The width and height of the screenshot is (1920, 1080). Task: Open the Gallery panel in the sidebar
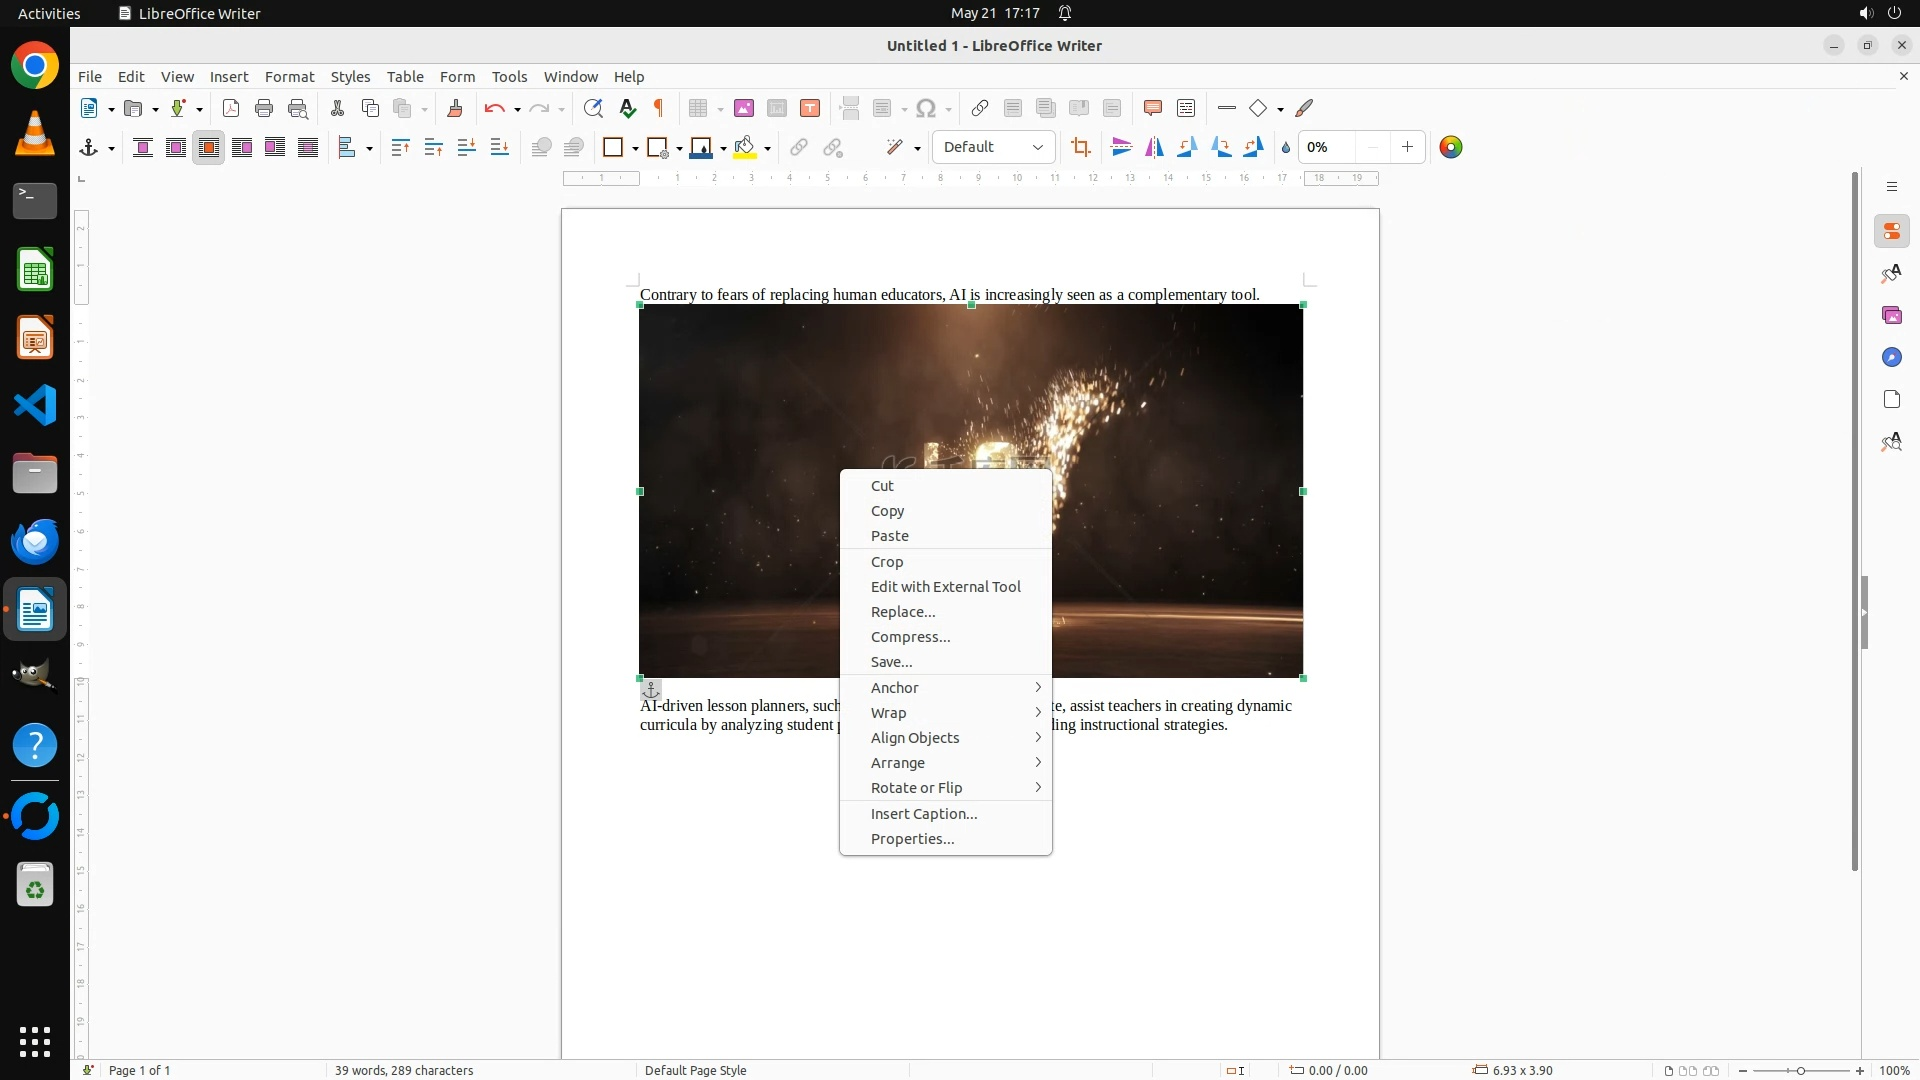[1891, 316]
